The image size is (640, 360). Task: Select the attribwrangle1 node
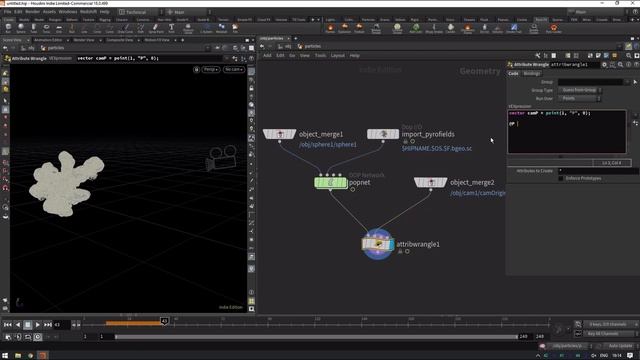click(378, 244)
